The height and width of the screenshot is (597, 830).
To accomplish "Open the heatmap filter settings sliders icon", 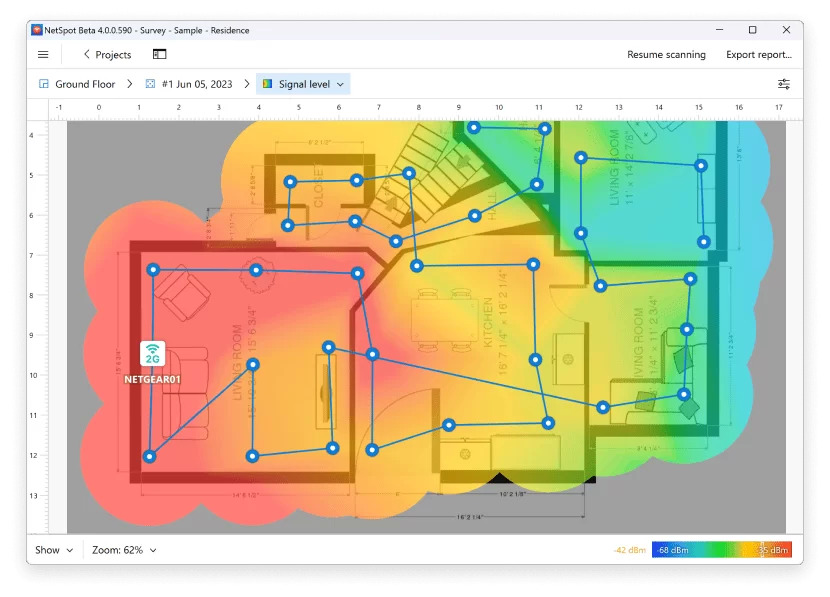I will click(784, 85).
